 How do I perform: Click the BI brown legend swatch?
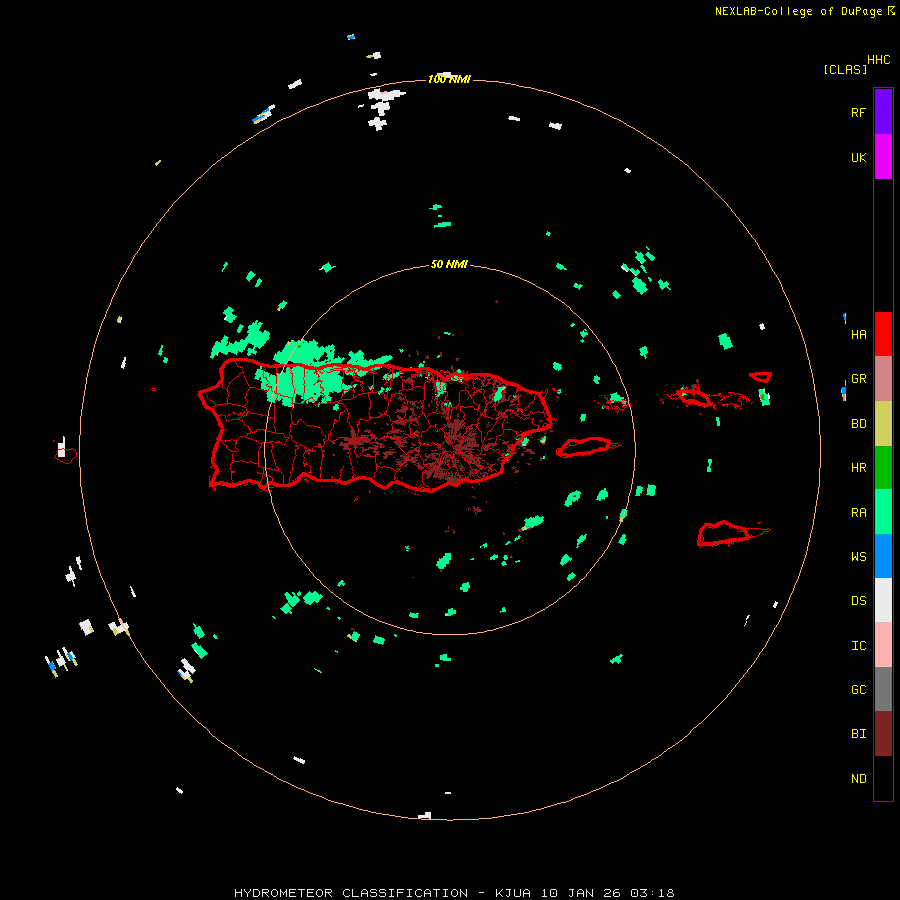pos(883,734)
